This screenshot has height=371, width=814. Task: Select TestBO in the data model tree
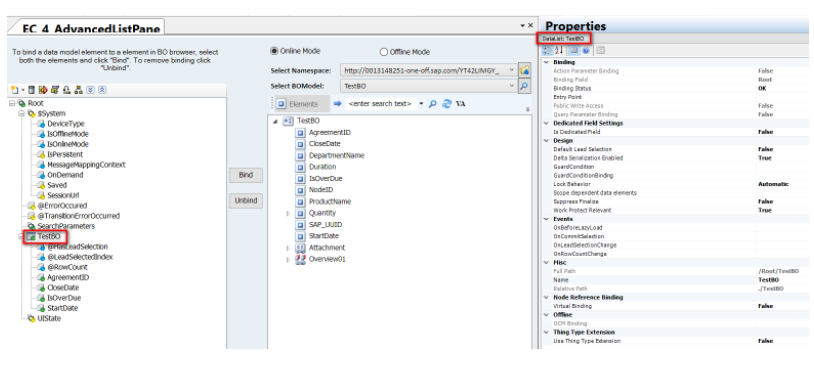click(x=49, y=237)
